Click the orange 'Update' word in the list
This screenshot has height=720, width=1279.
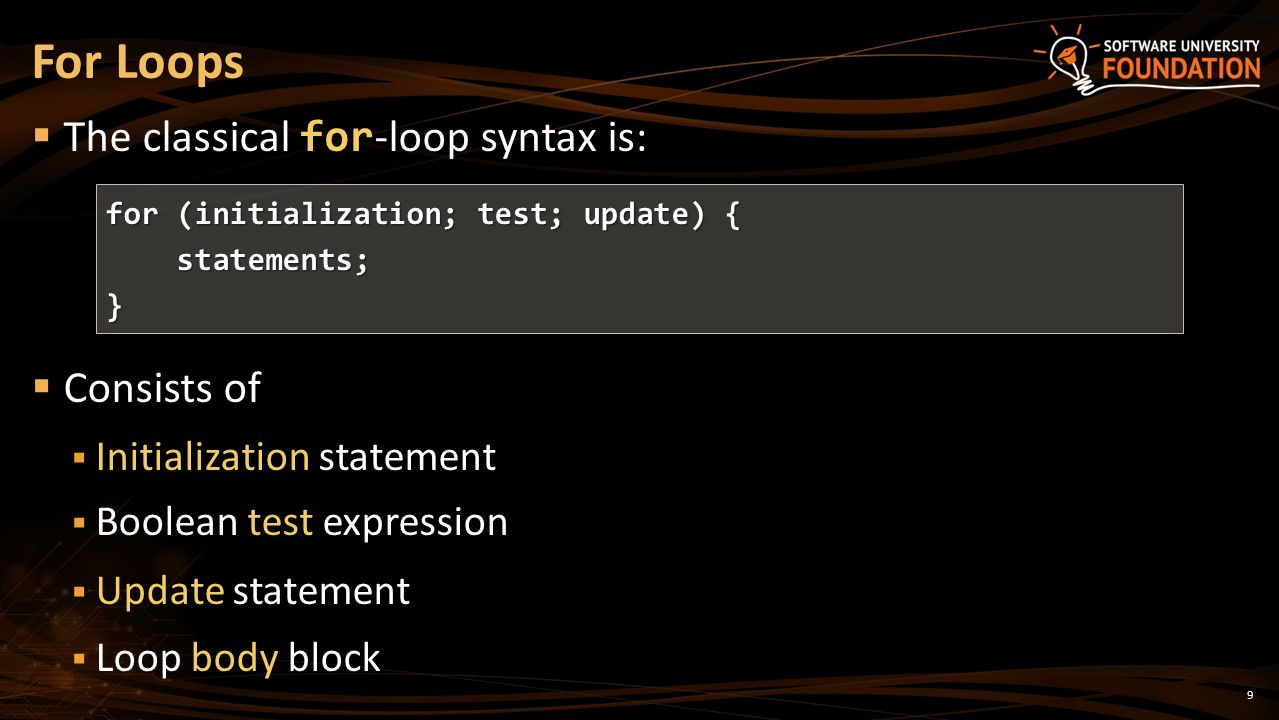[x=160, y=591]
